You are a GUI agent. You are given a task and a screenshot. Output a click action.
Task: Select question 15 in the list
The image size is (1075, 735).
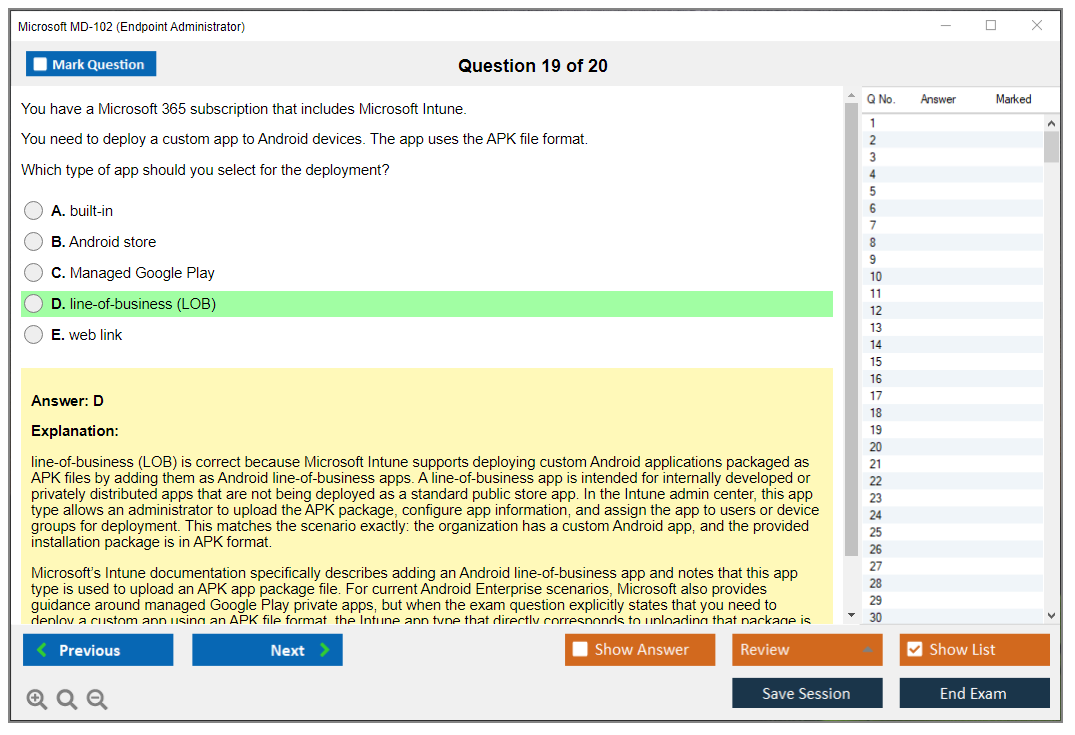pos(953,361)
